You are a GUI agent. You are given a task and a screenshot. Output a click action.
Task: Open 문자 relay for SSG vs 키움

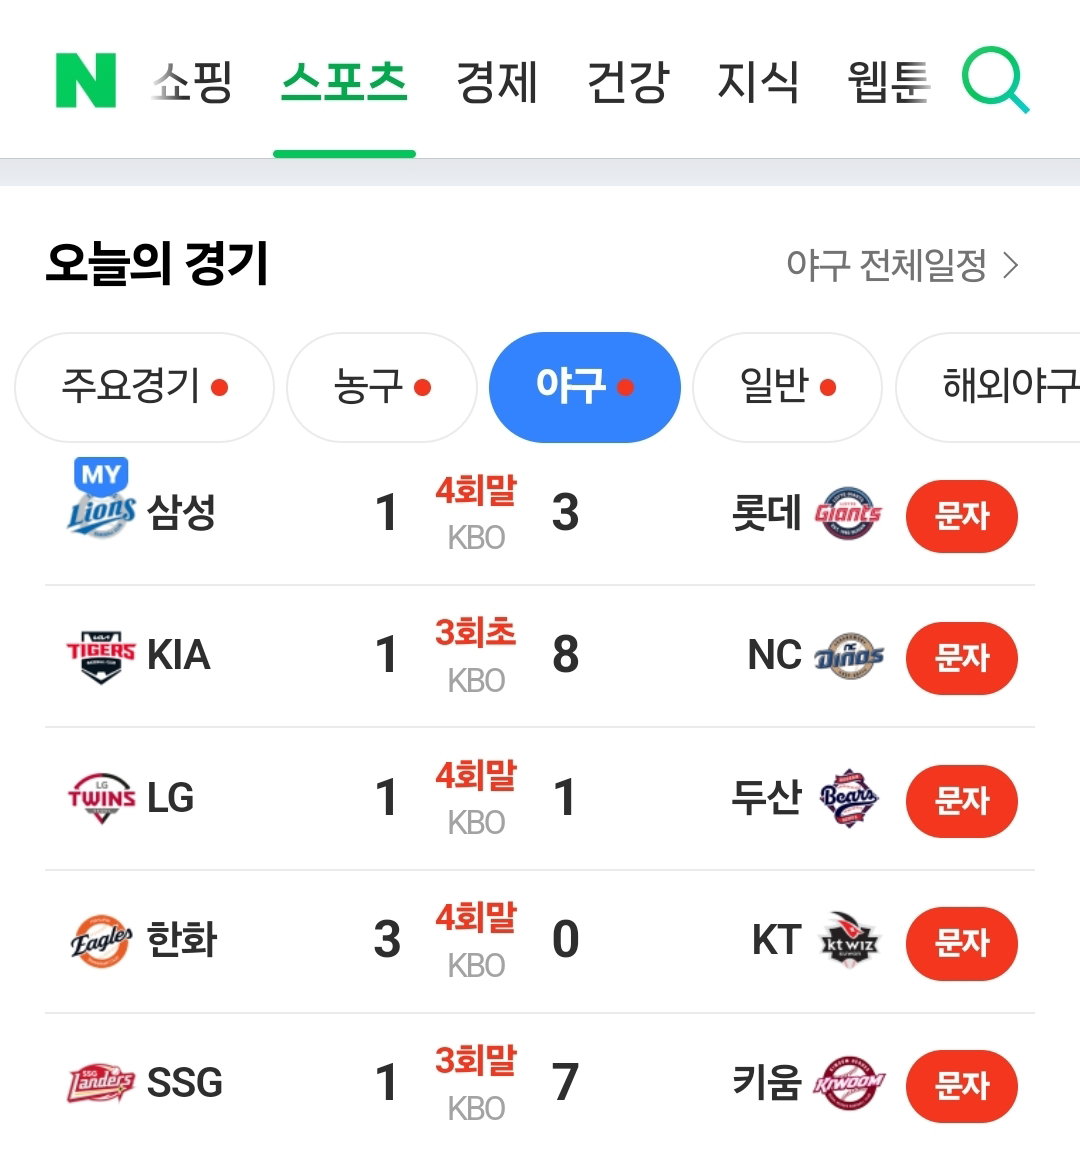click(x=962, y=1086)
